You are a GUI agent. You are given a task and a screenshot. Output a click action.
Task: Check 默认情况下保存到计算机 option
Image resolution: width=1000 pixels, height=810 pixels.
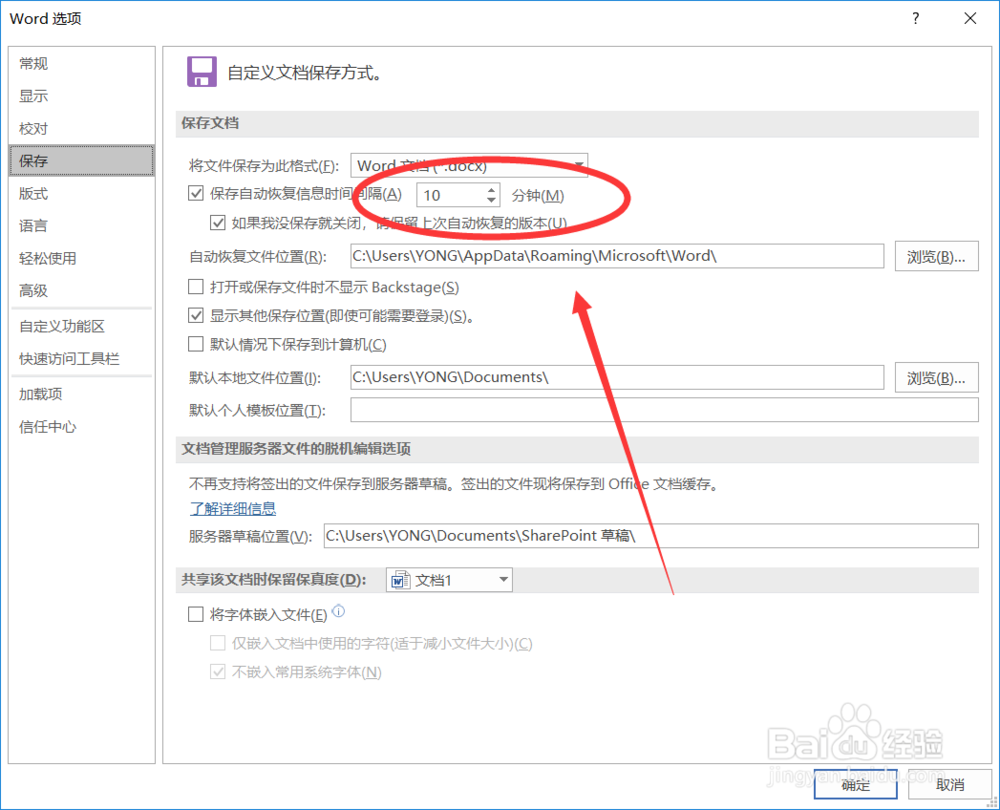click(196, 345)
